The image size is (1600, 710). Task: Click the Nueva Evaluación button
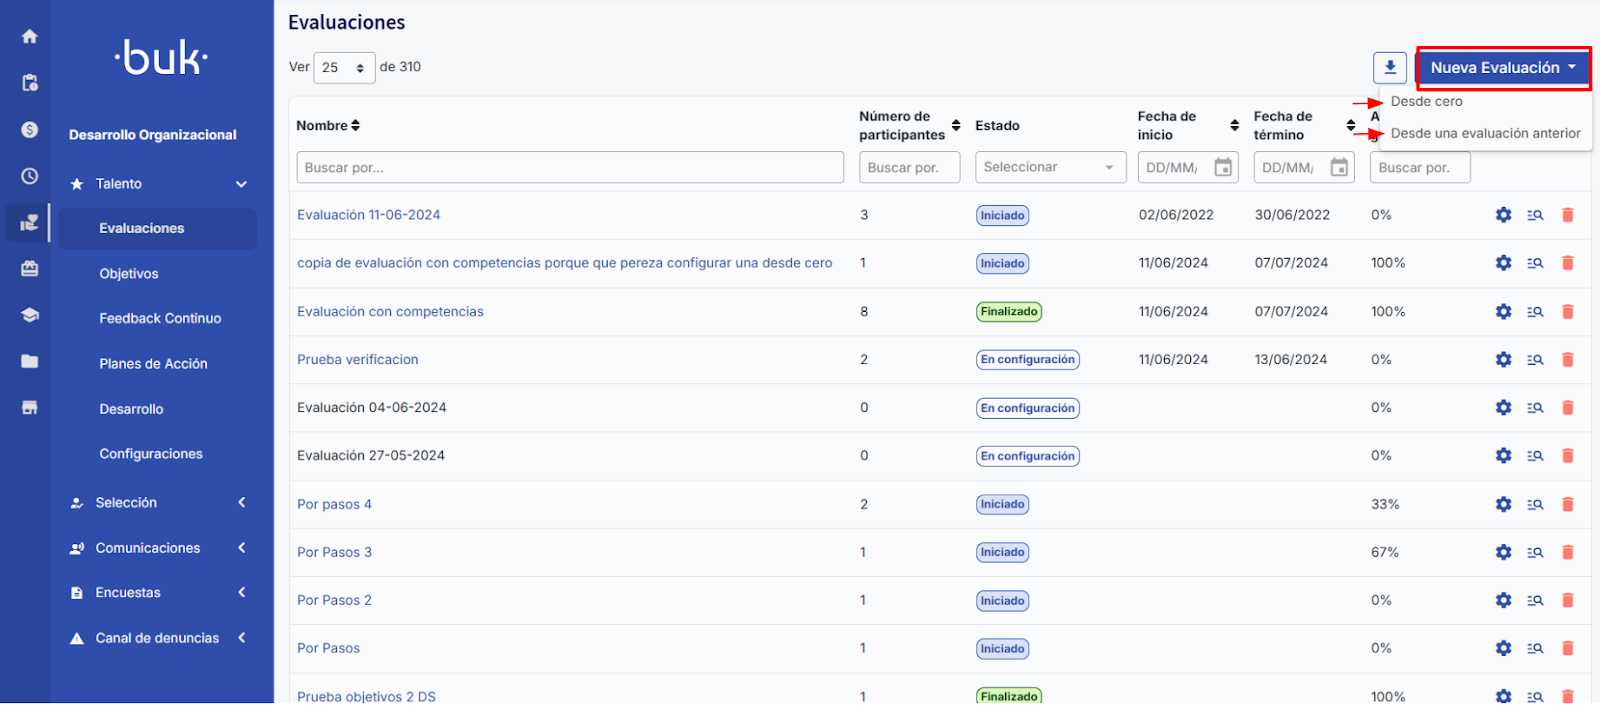point(1502,68)
